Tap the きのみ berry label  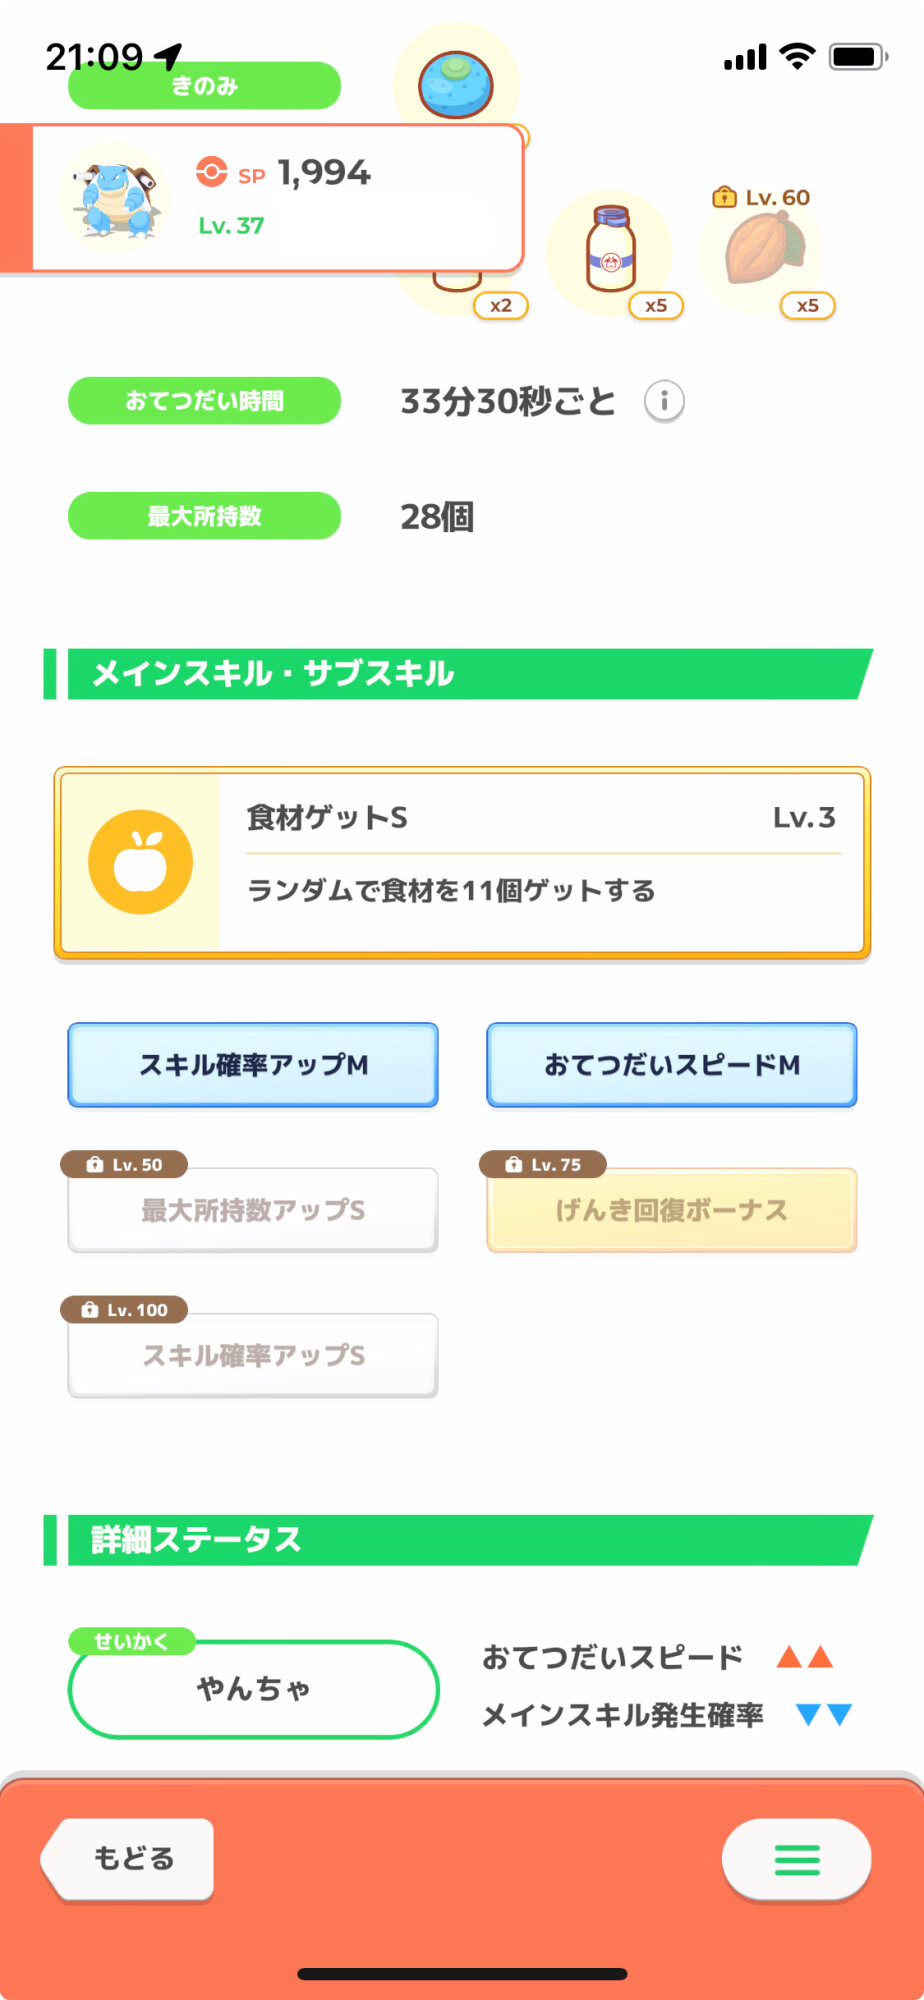(204, 87)
